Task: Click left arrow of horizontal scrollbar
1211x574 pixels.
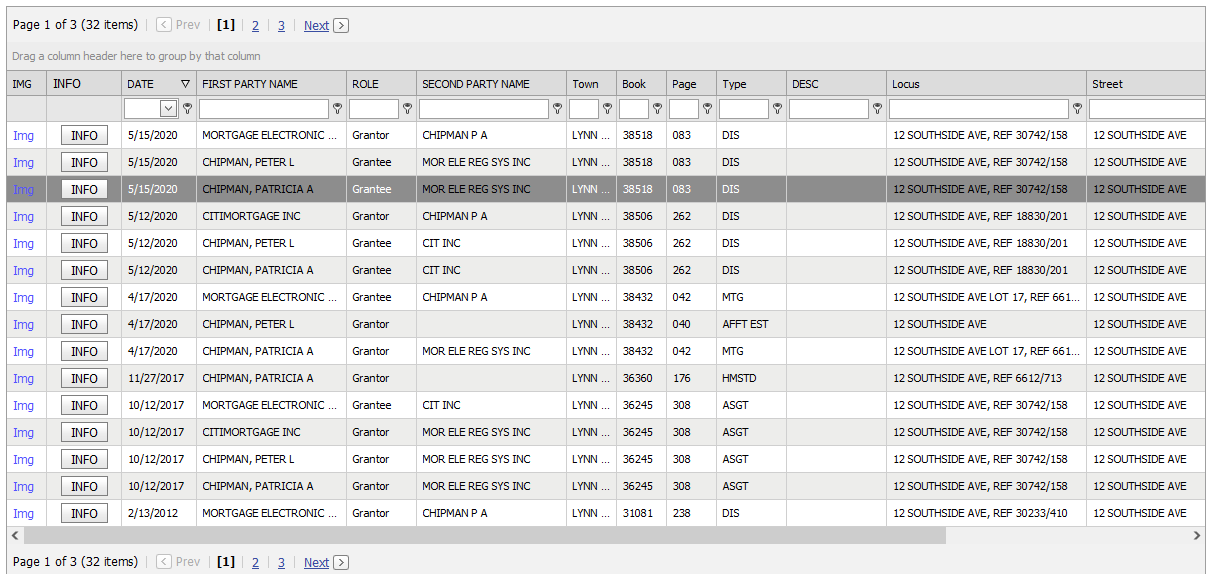Action: tap(14, 536)
